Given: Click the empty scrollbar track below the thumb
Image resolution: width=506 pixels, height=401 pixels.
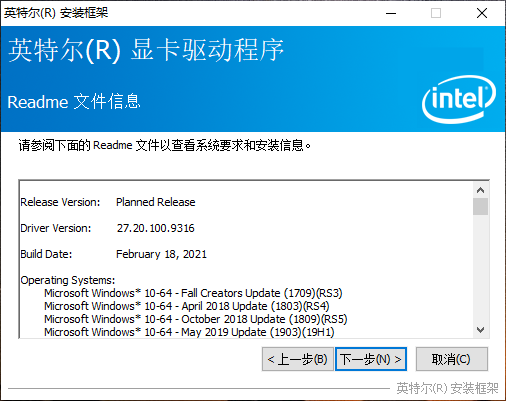Looking at the screenshot, I should [x=480, y=269].
